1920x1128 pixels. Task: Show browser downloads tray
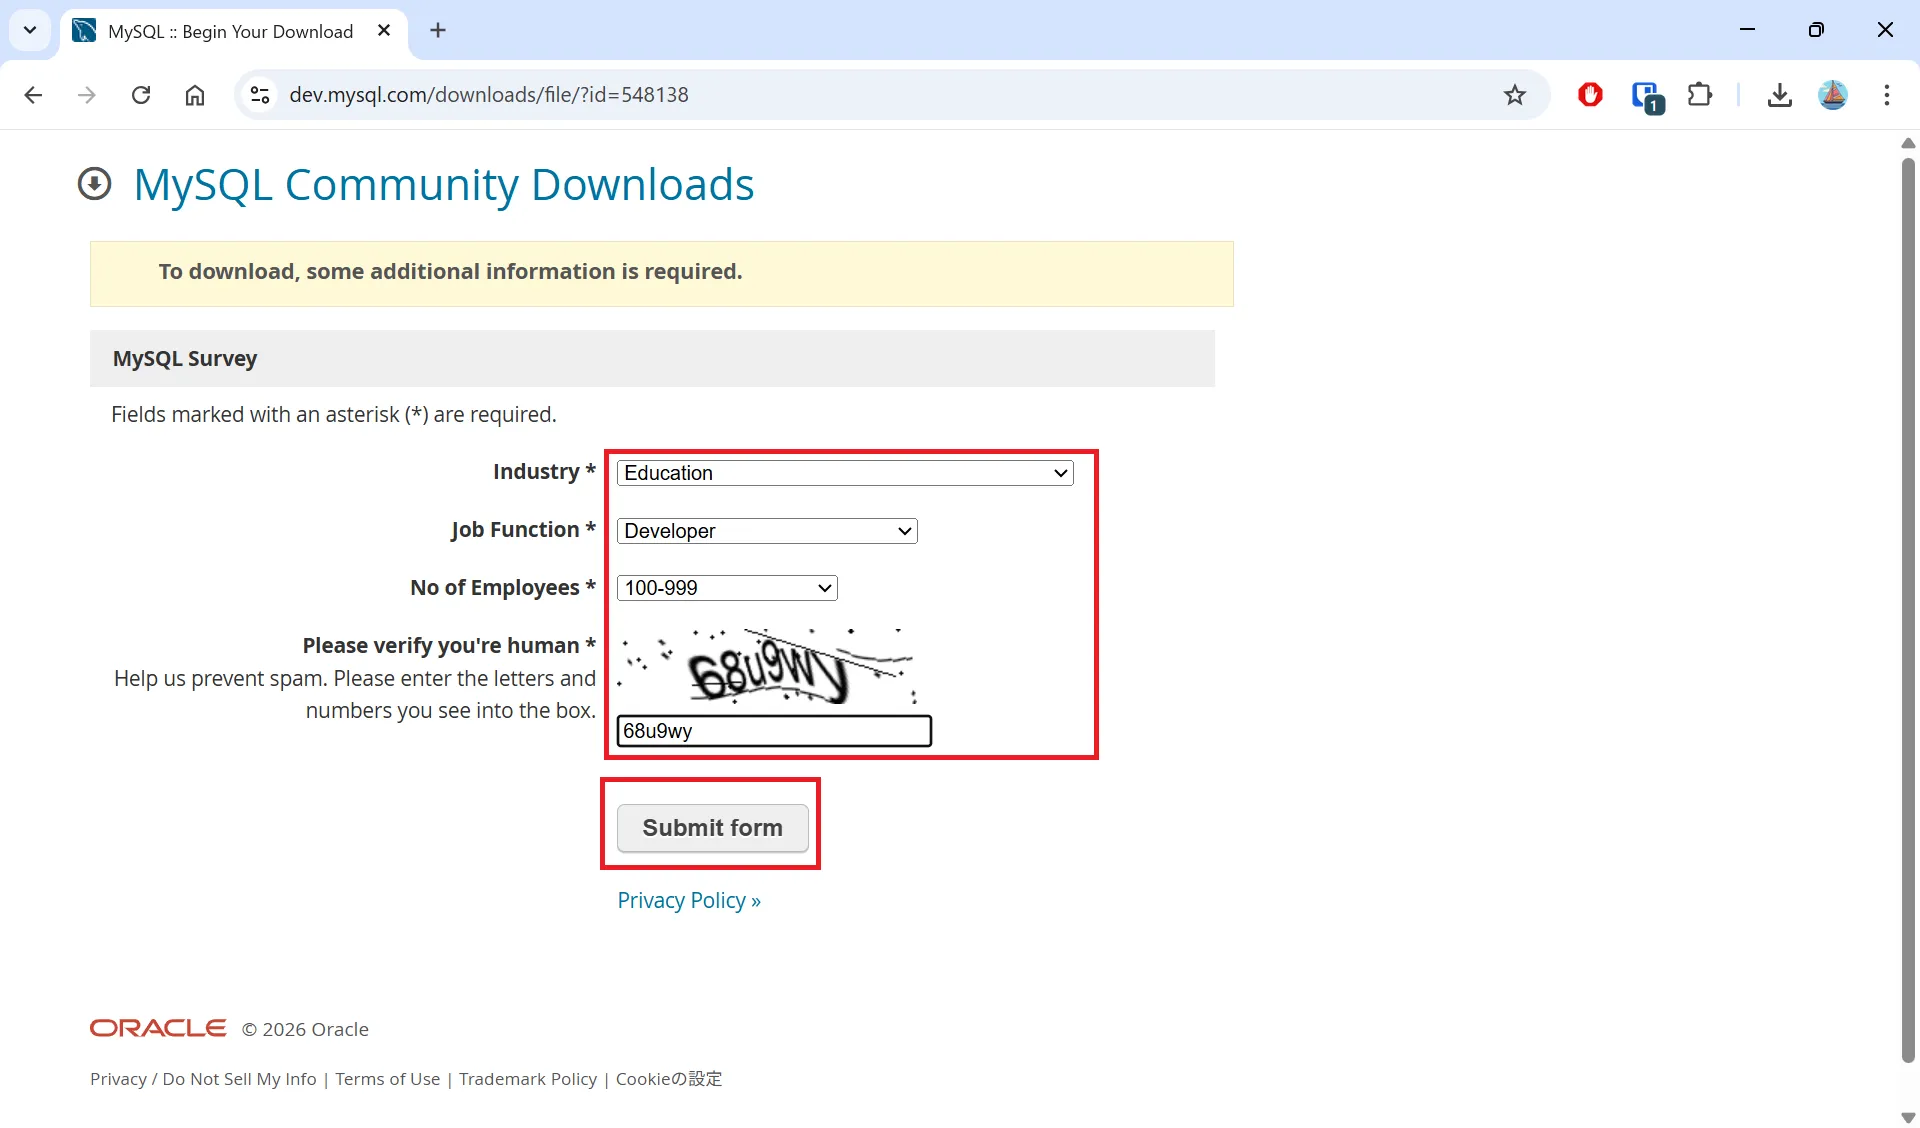coord(1779,95)
